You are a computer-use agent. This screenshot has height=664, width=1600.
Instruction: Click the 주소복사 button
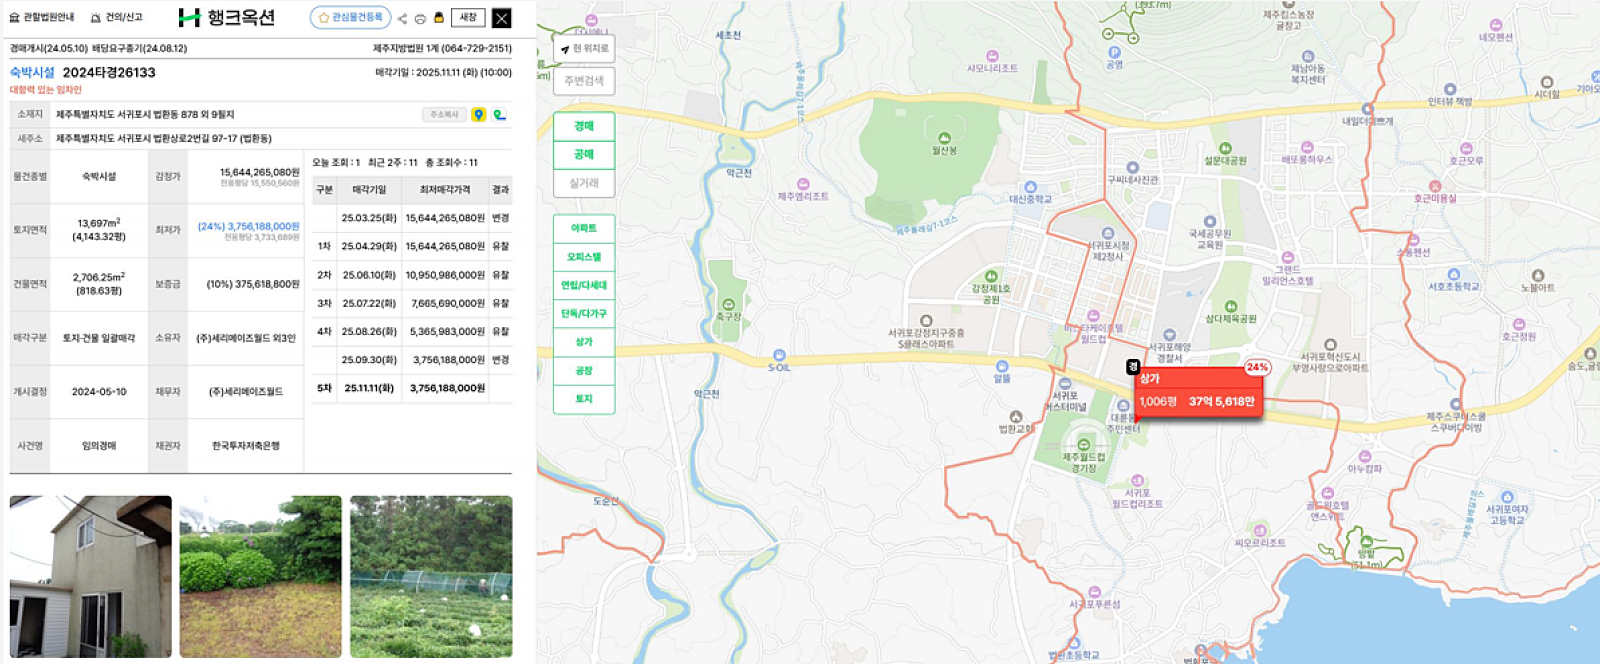(444, 115)
